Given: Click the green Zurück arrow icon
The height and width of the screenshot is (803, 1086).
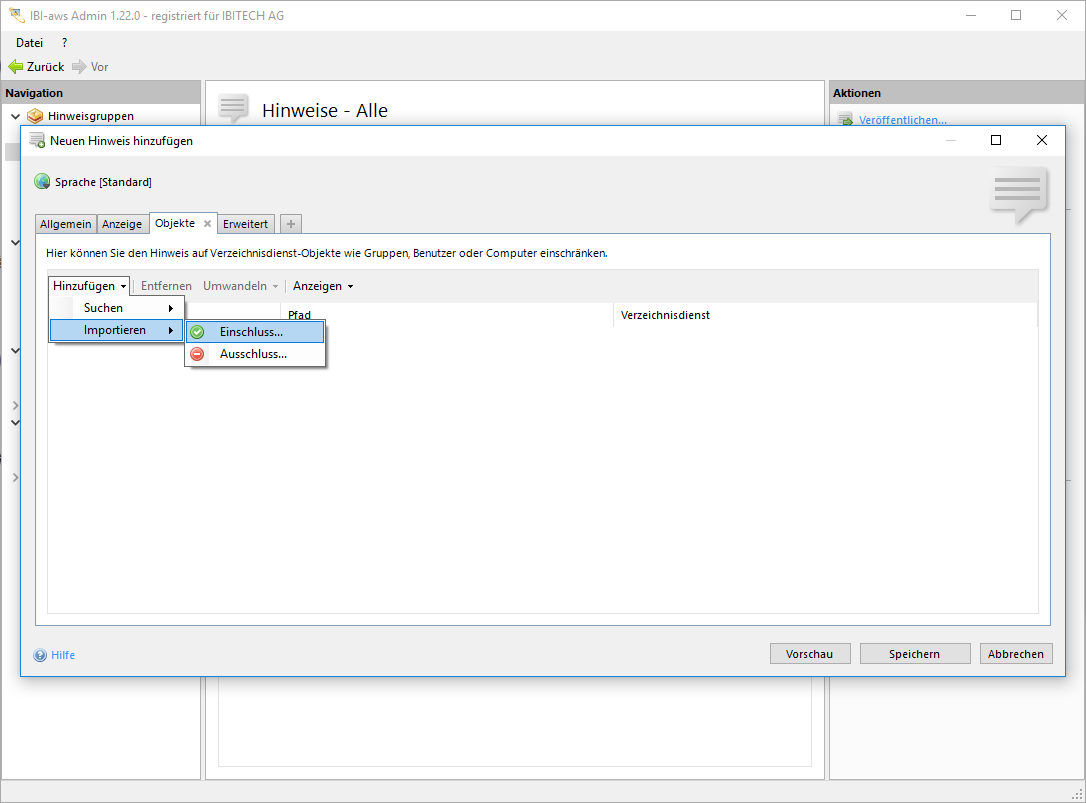Looking at the screenshot, I should pos(16,67).
